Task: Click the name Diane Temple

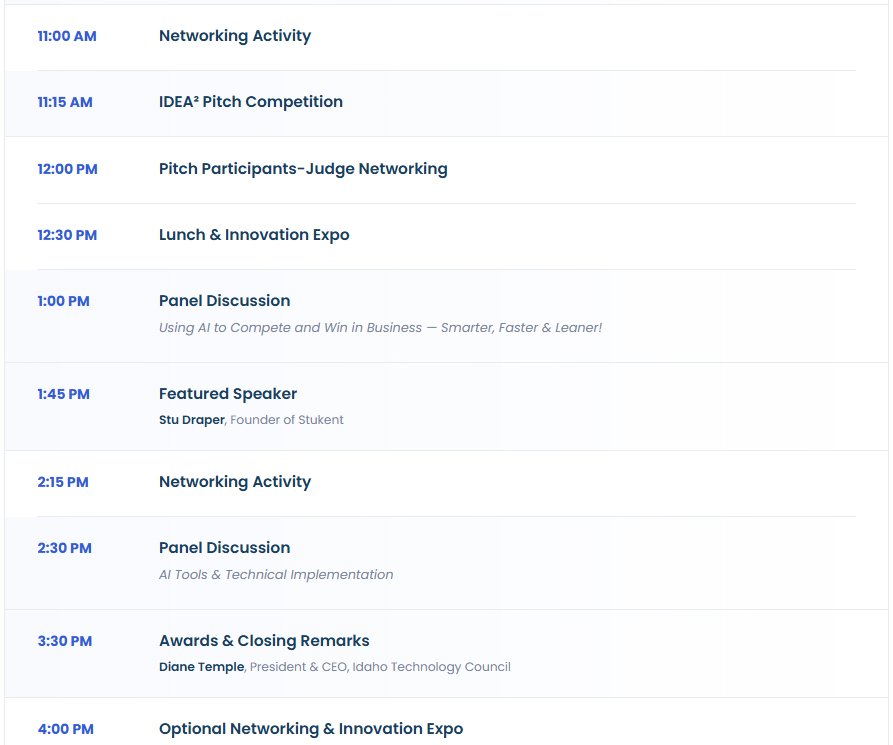Action: click(x=201, y=667)
